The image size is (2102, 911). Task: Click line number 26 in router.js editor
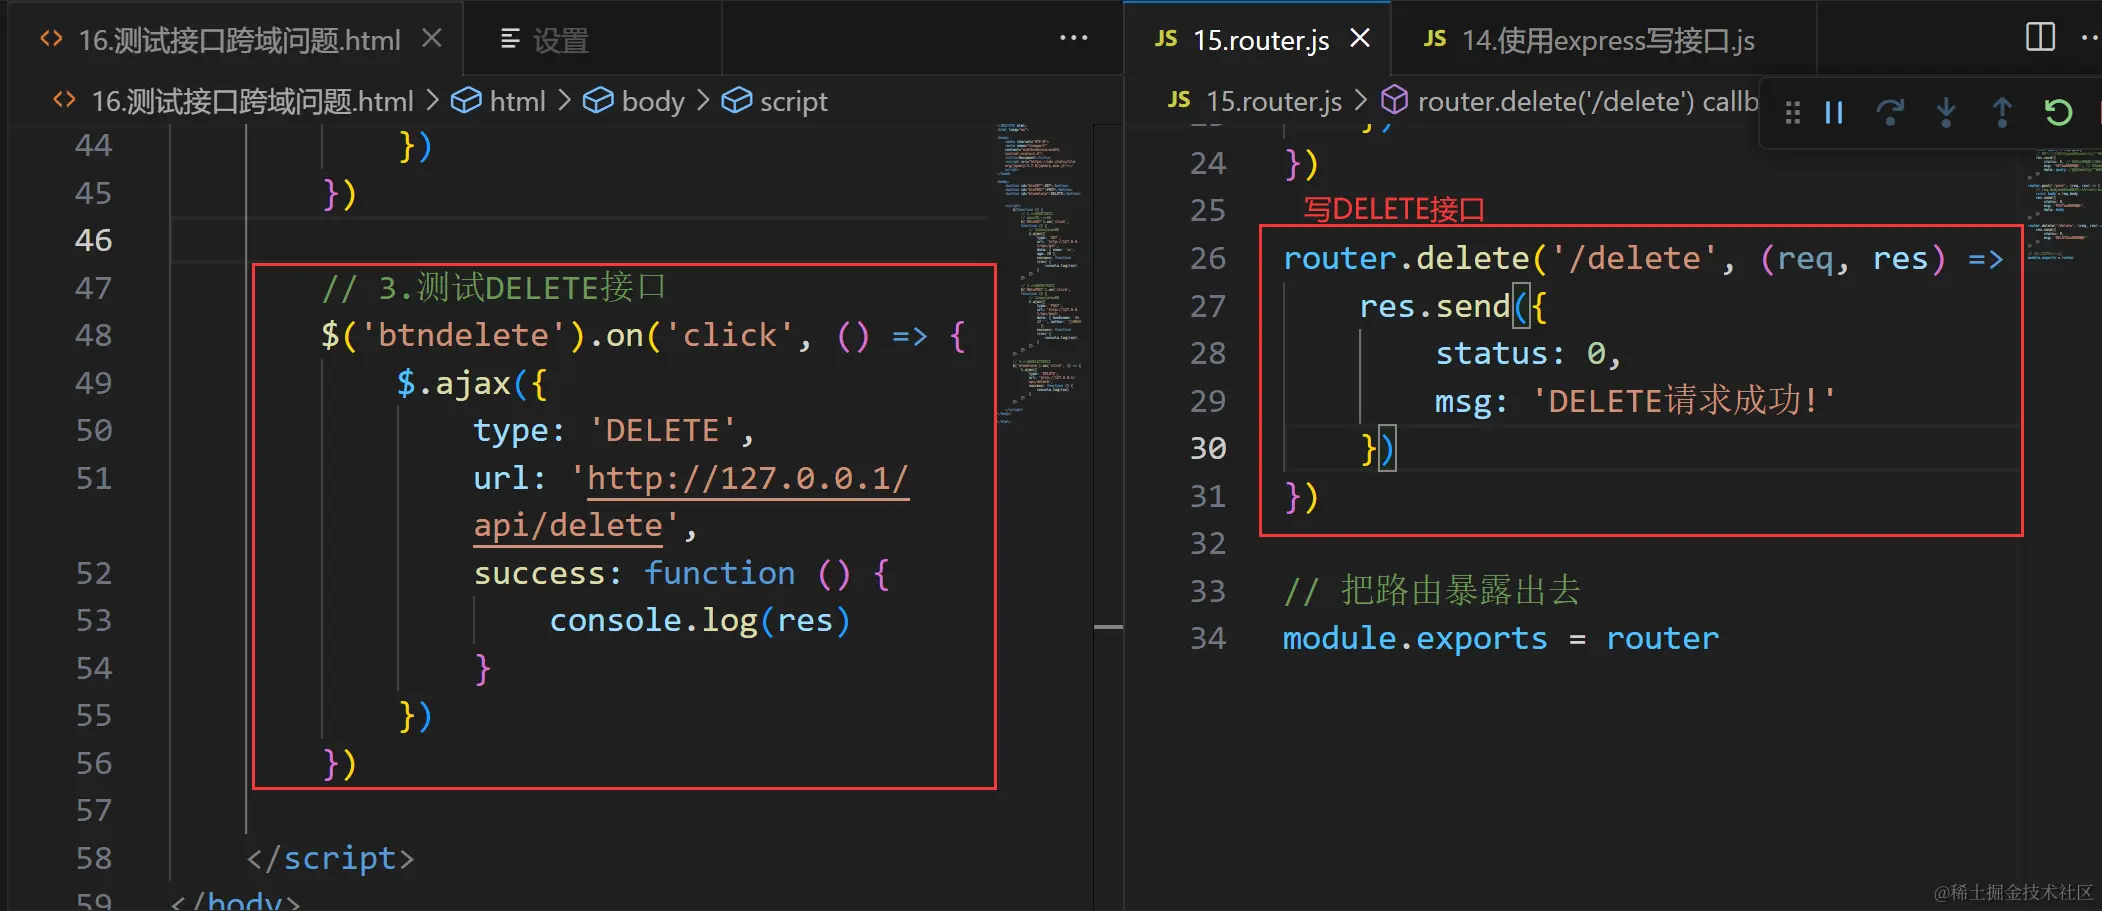tap(1208, 258)
